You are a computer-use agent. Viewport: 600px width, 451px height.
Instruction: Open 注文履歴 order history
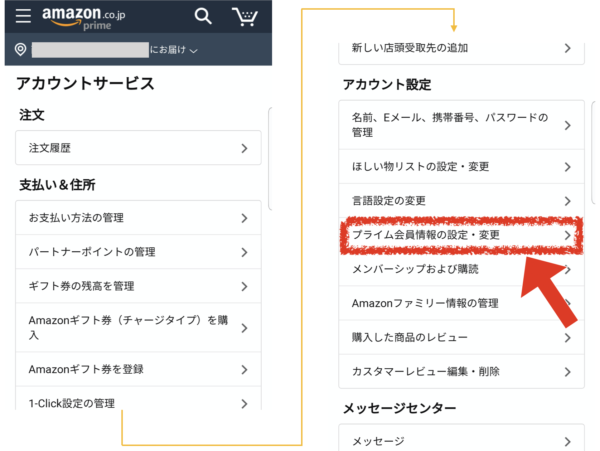(x=138, y=148)
